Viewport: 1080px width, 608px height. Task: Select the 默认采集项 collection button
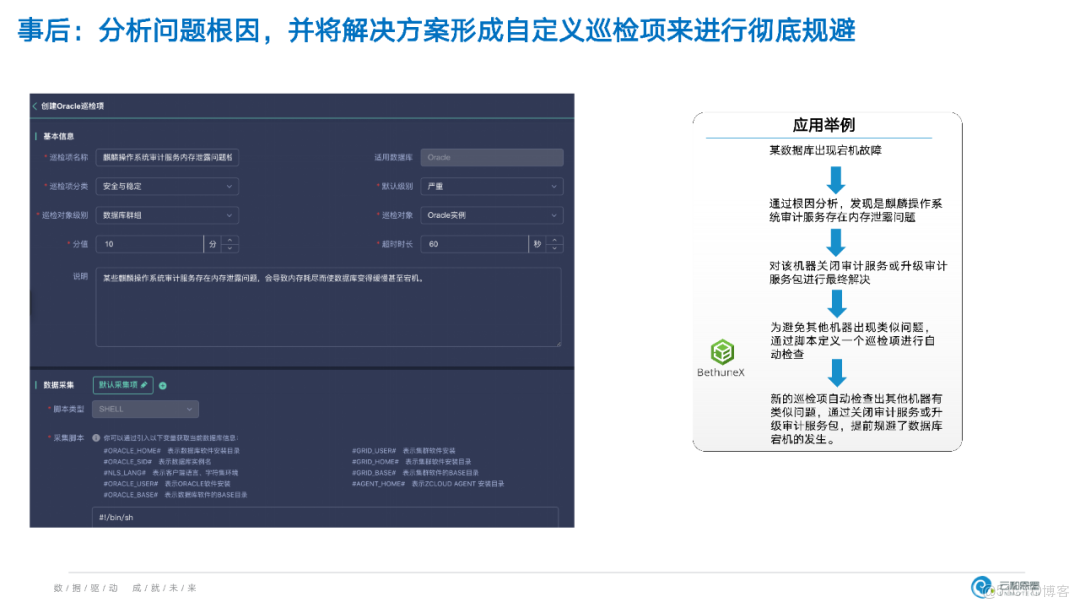(121, 384)
